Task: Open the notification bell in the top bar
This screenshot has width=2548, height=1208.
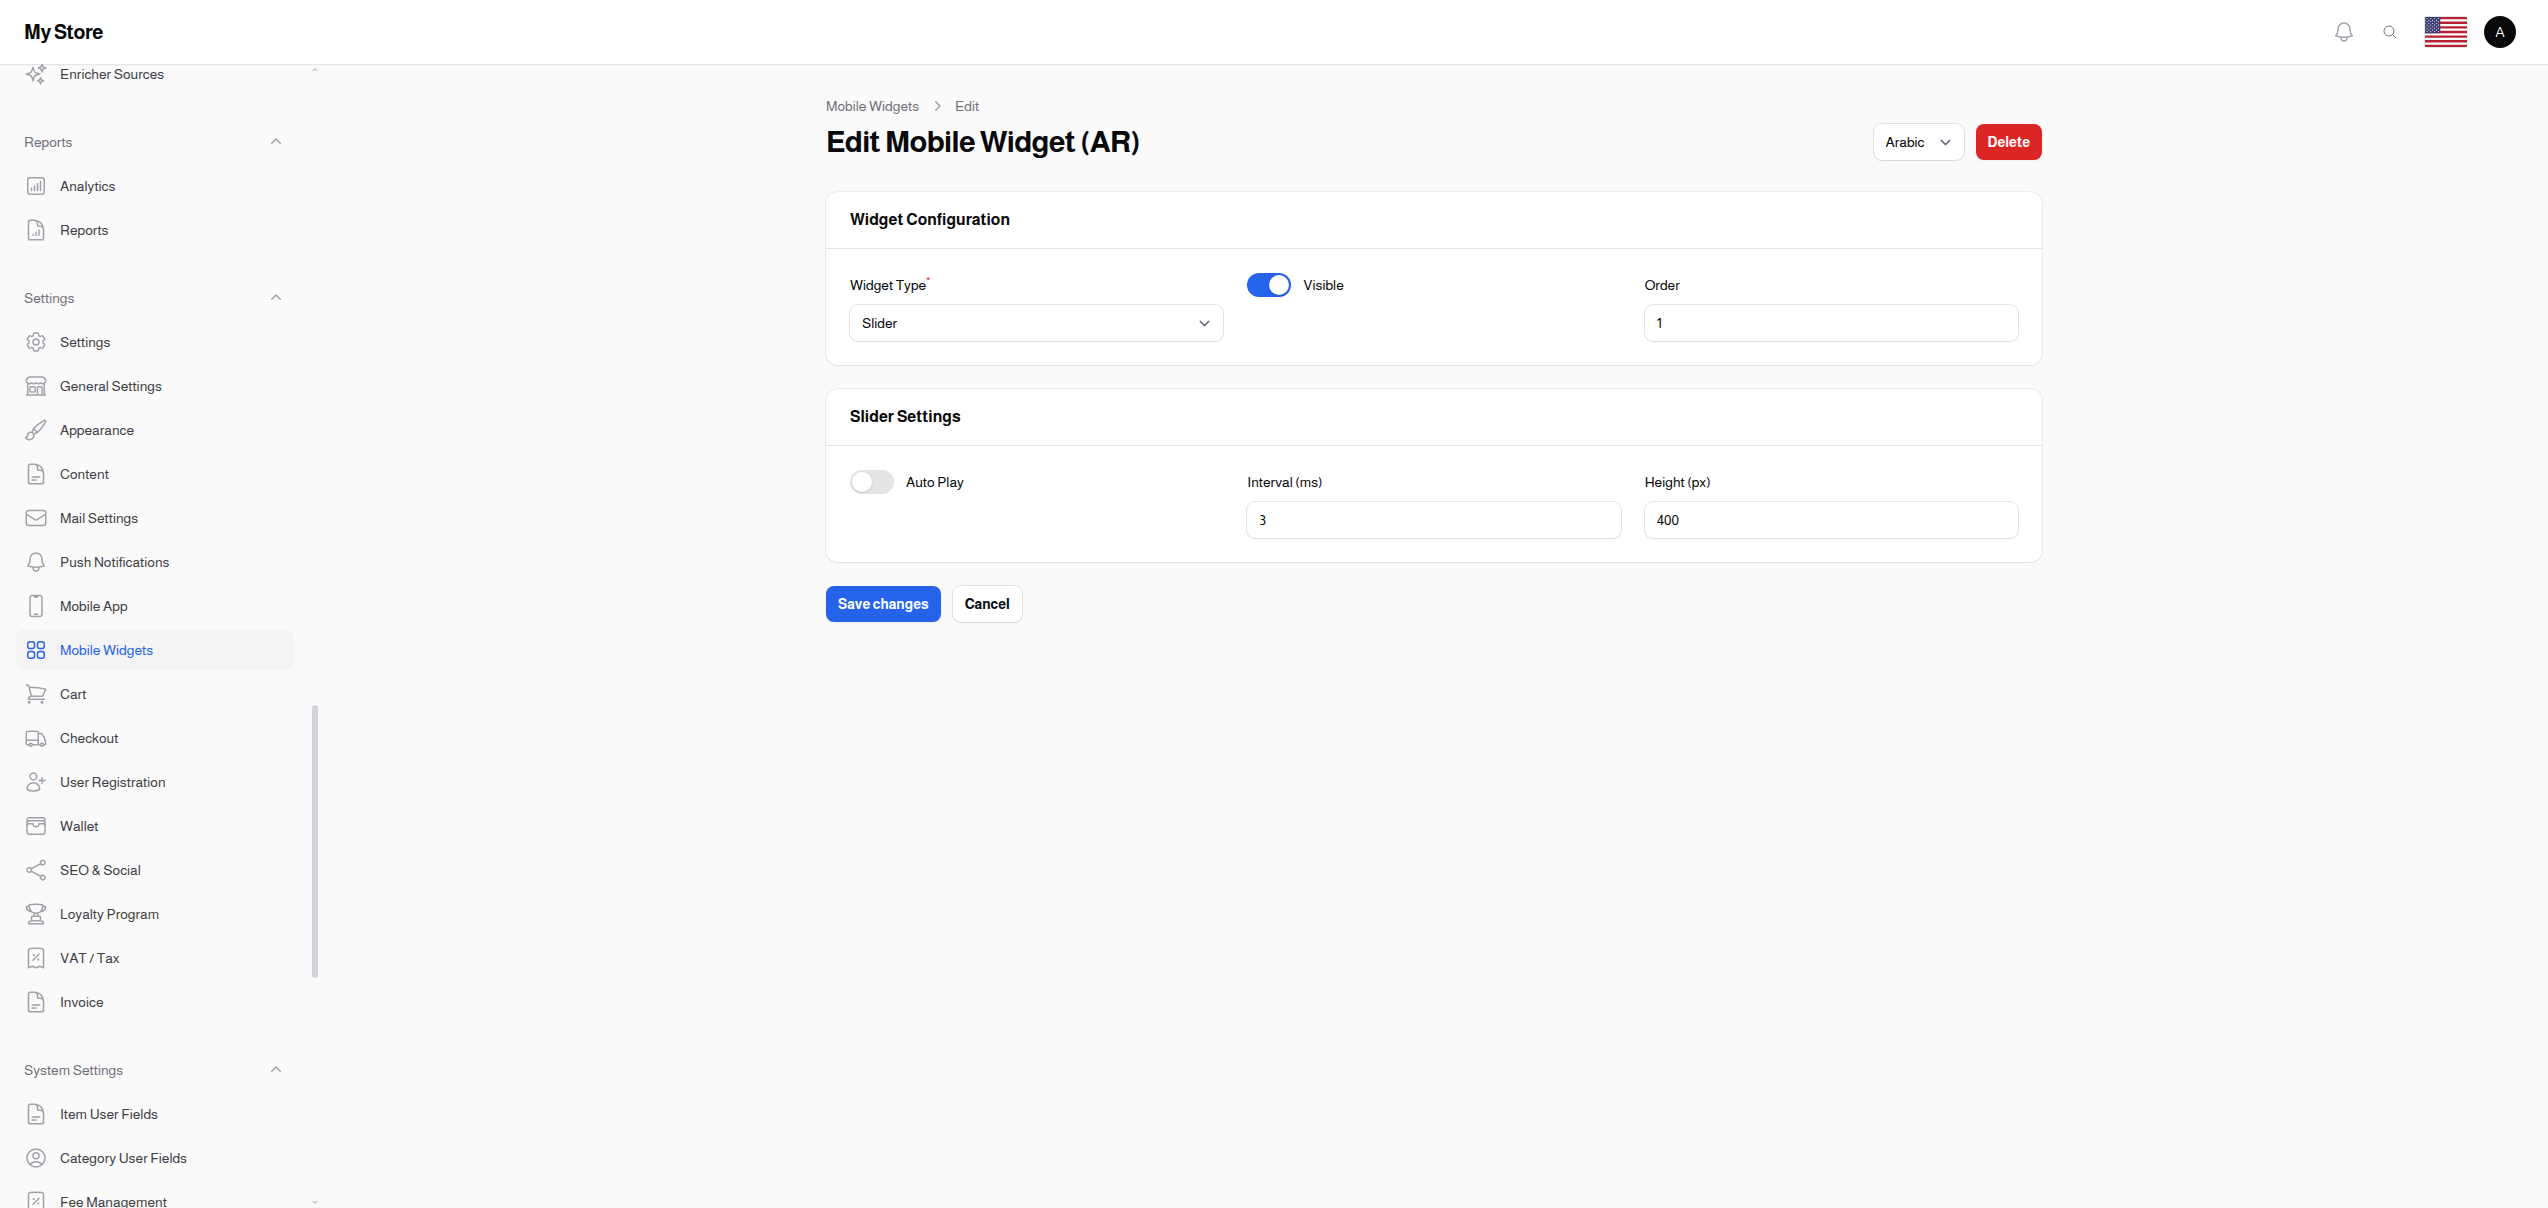Action: (2344, 31)
